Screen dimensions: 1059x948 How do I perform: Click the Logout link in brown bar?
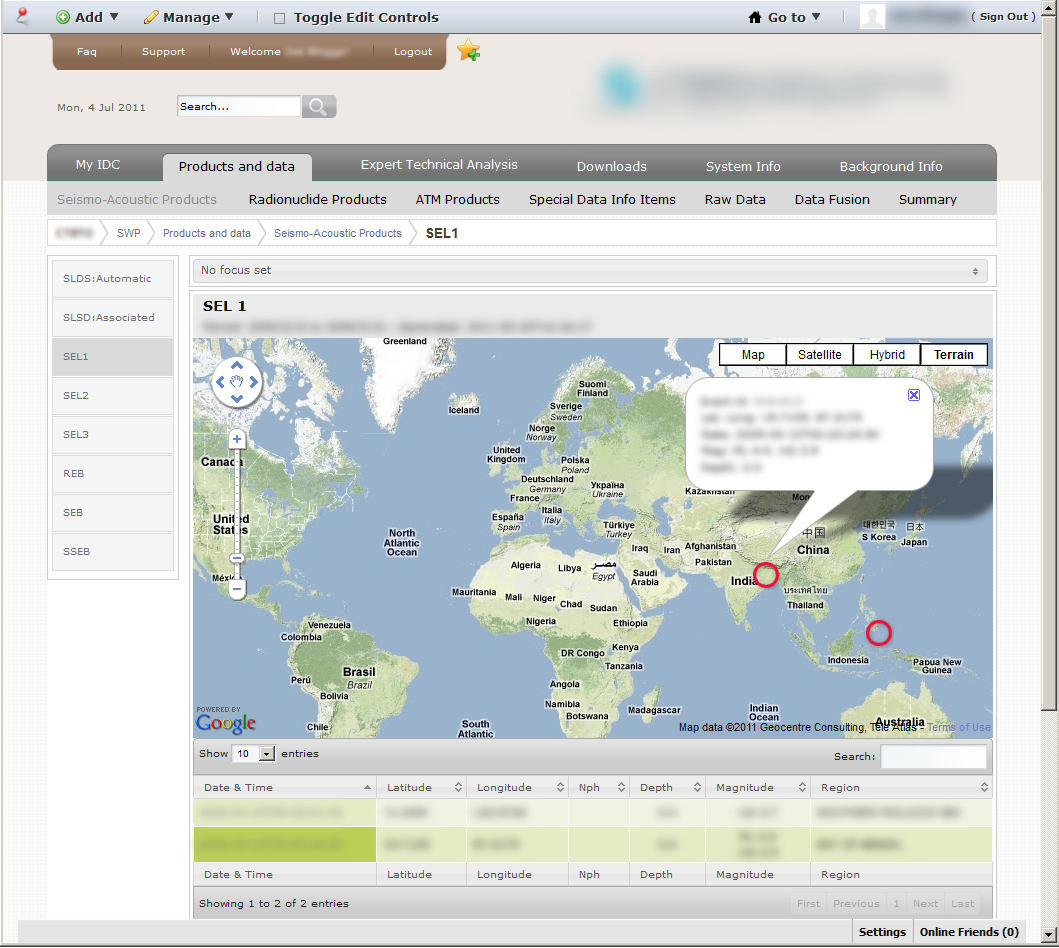pos(413,51)
